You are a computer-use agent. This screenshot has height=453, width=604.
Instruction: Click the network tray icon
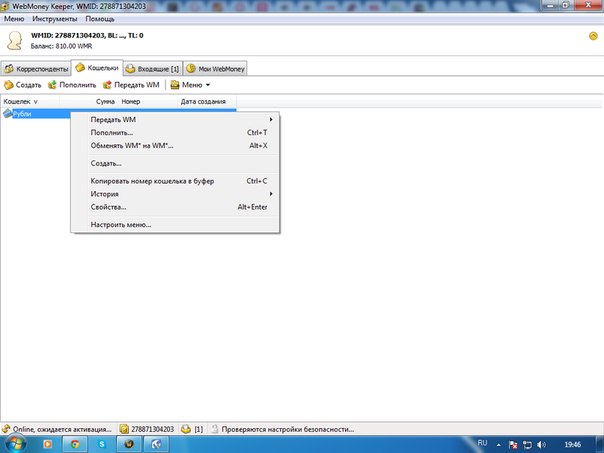[527, 445]
